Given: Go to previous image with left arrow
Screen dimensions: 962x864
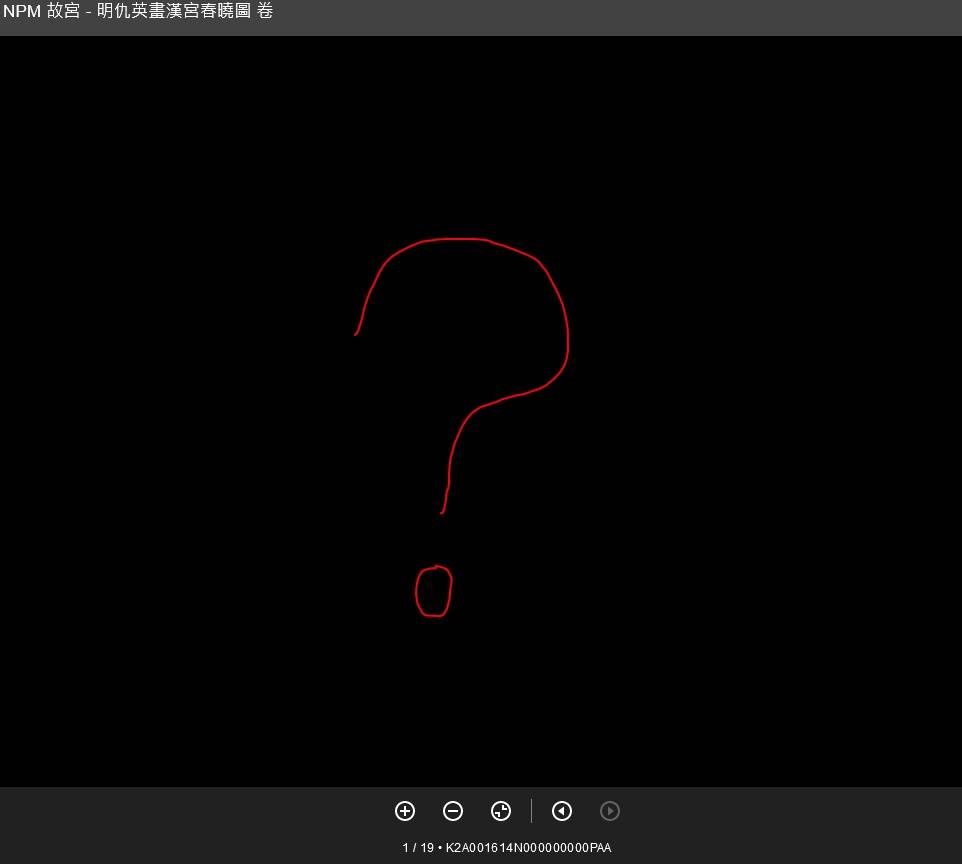Looking at the screenshot, I should click(562, 811).
